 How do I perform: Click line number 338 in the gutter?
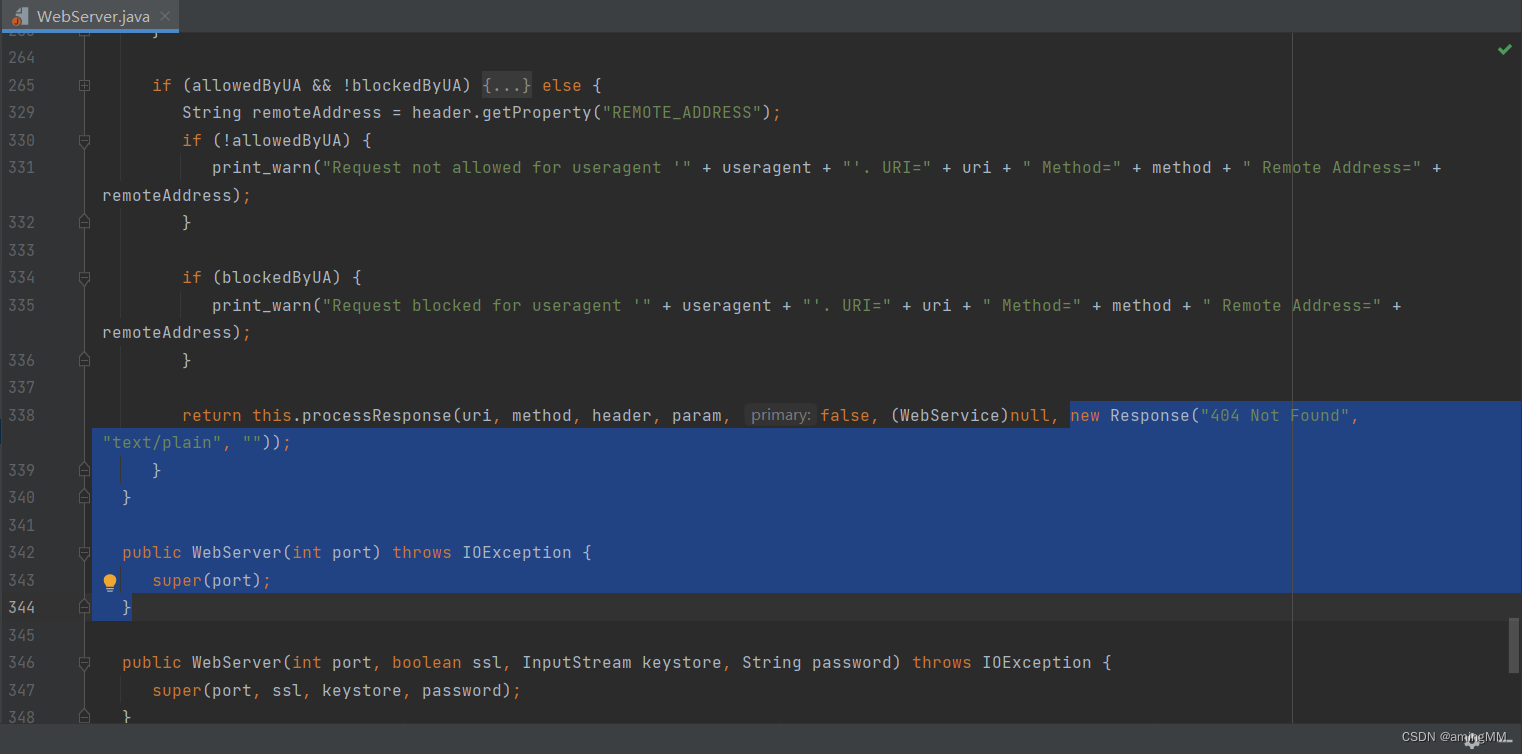pos(21,415)
